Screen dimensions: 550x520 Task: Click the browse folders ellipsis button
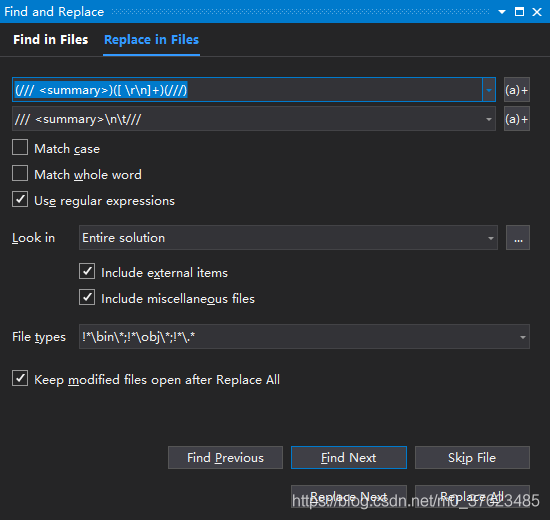click(x=518, y=238)
